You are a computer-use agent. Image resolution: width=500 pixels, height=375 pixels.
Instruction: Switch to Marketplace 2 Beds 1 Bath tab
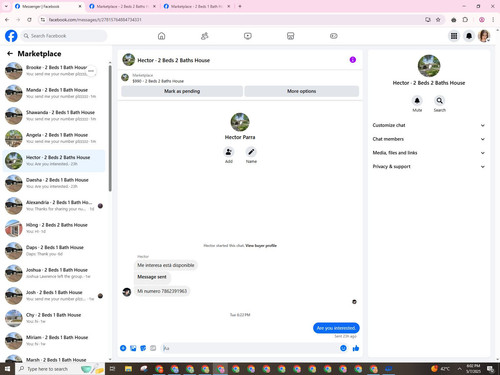tap(197, 6)
